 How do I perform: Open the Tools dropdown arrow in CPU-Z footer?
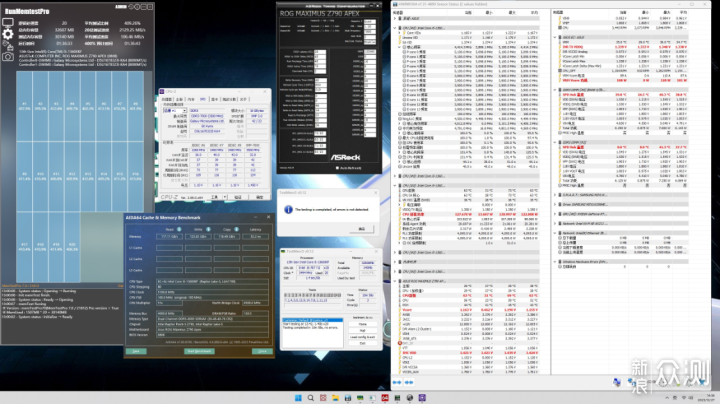225,197
